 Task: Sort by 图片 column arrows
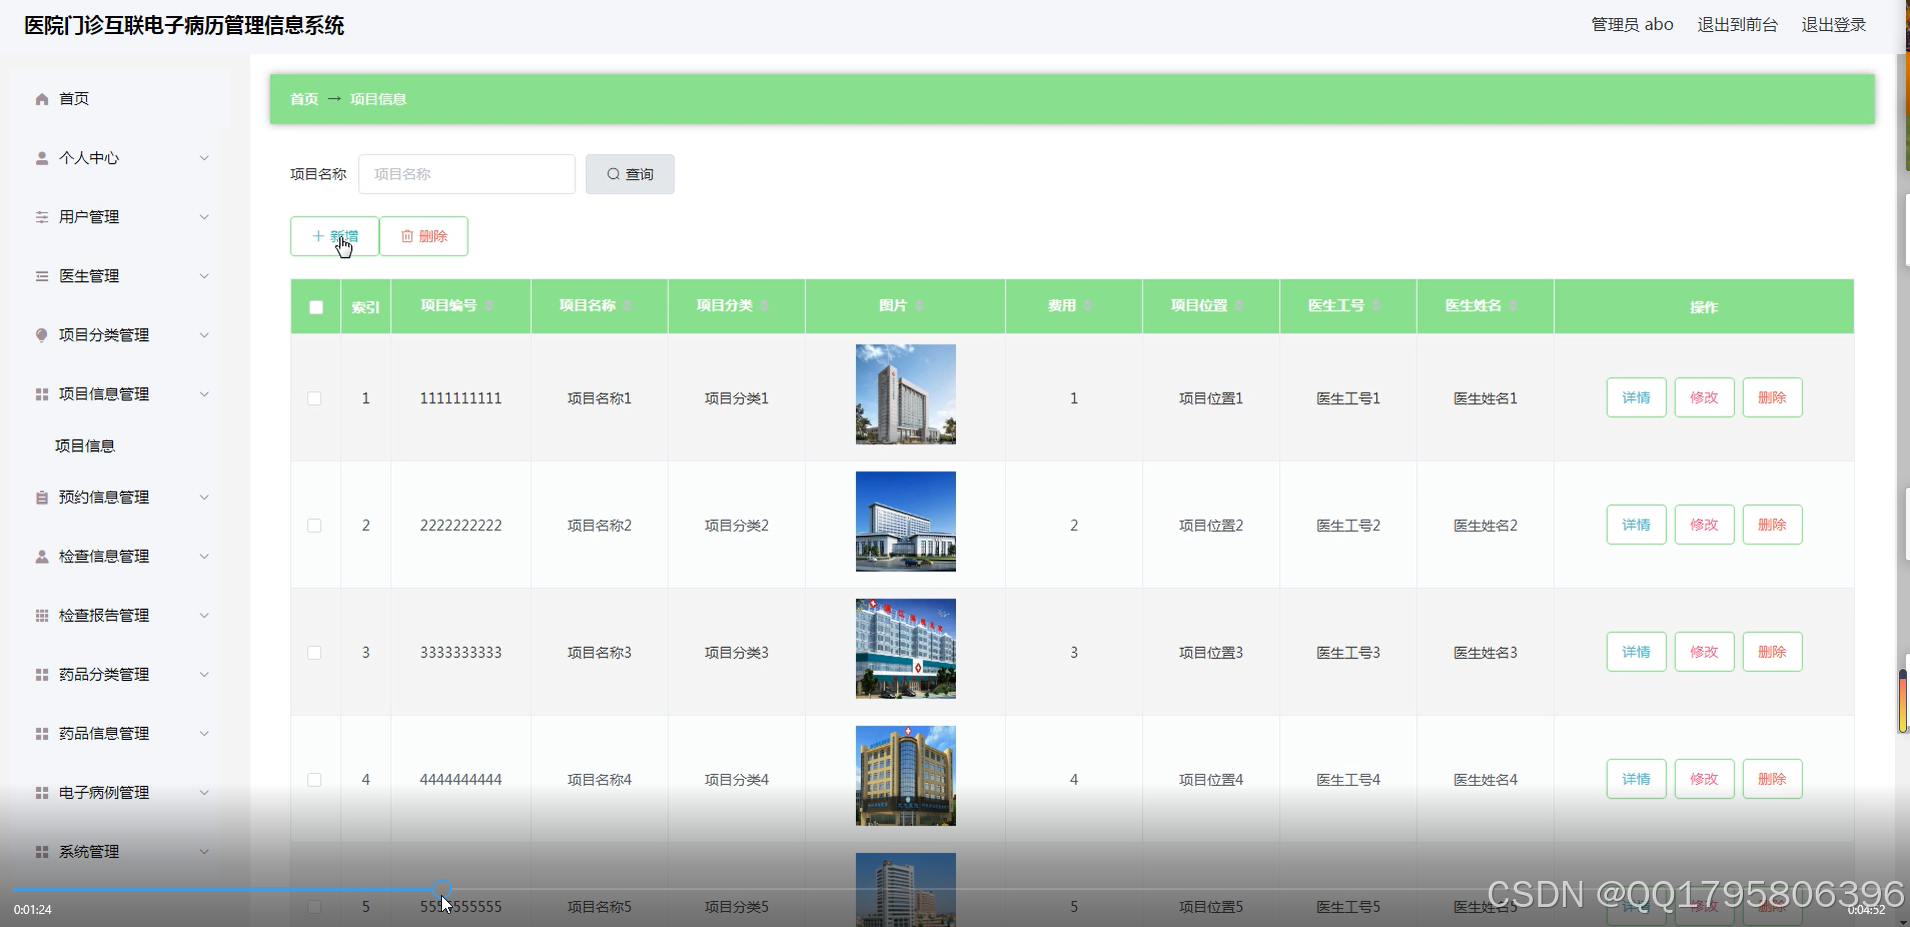919,306
